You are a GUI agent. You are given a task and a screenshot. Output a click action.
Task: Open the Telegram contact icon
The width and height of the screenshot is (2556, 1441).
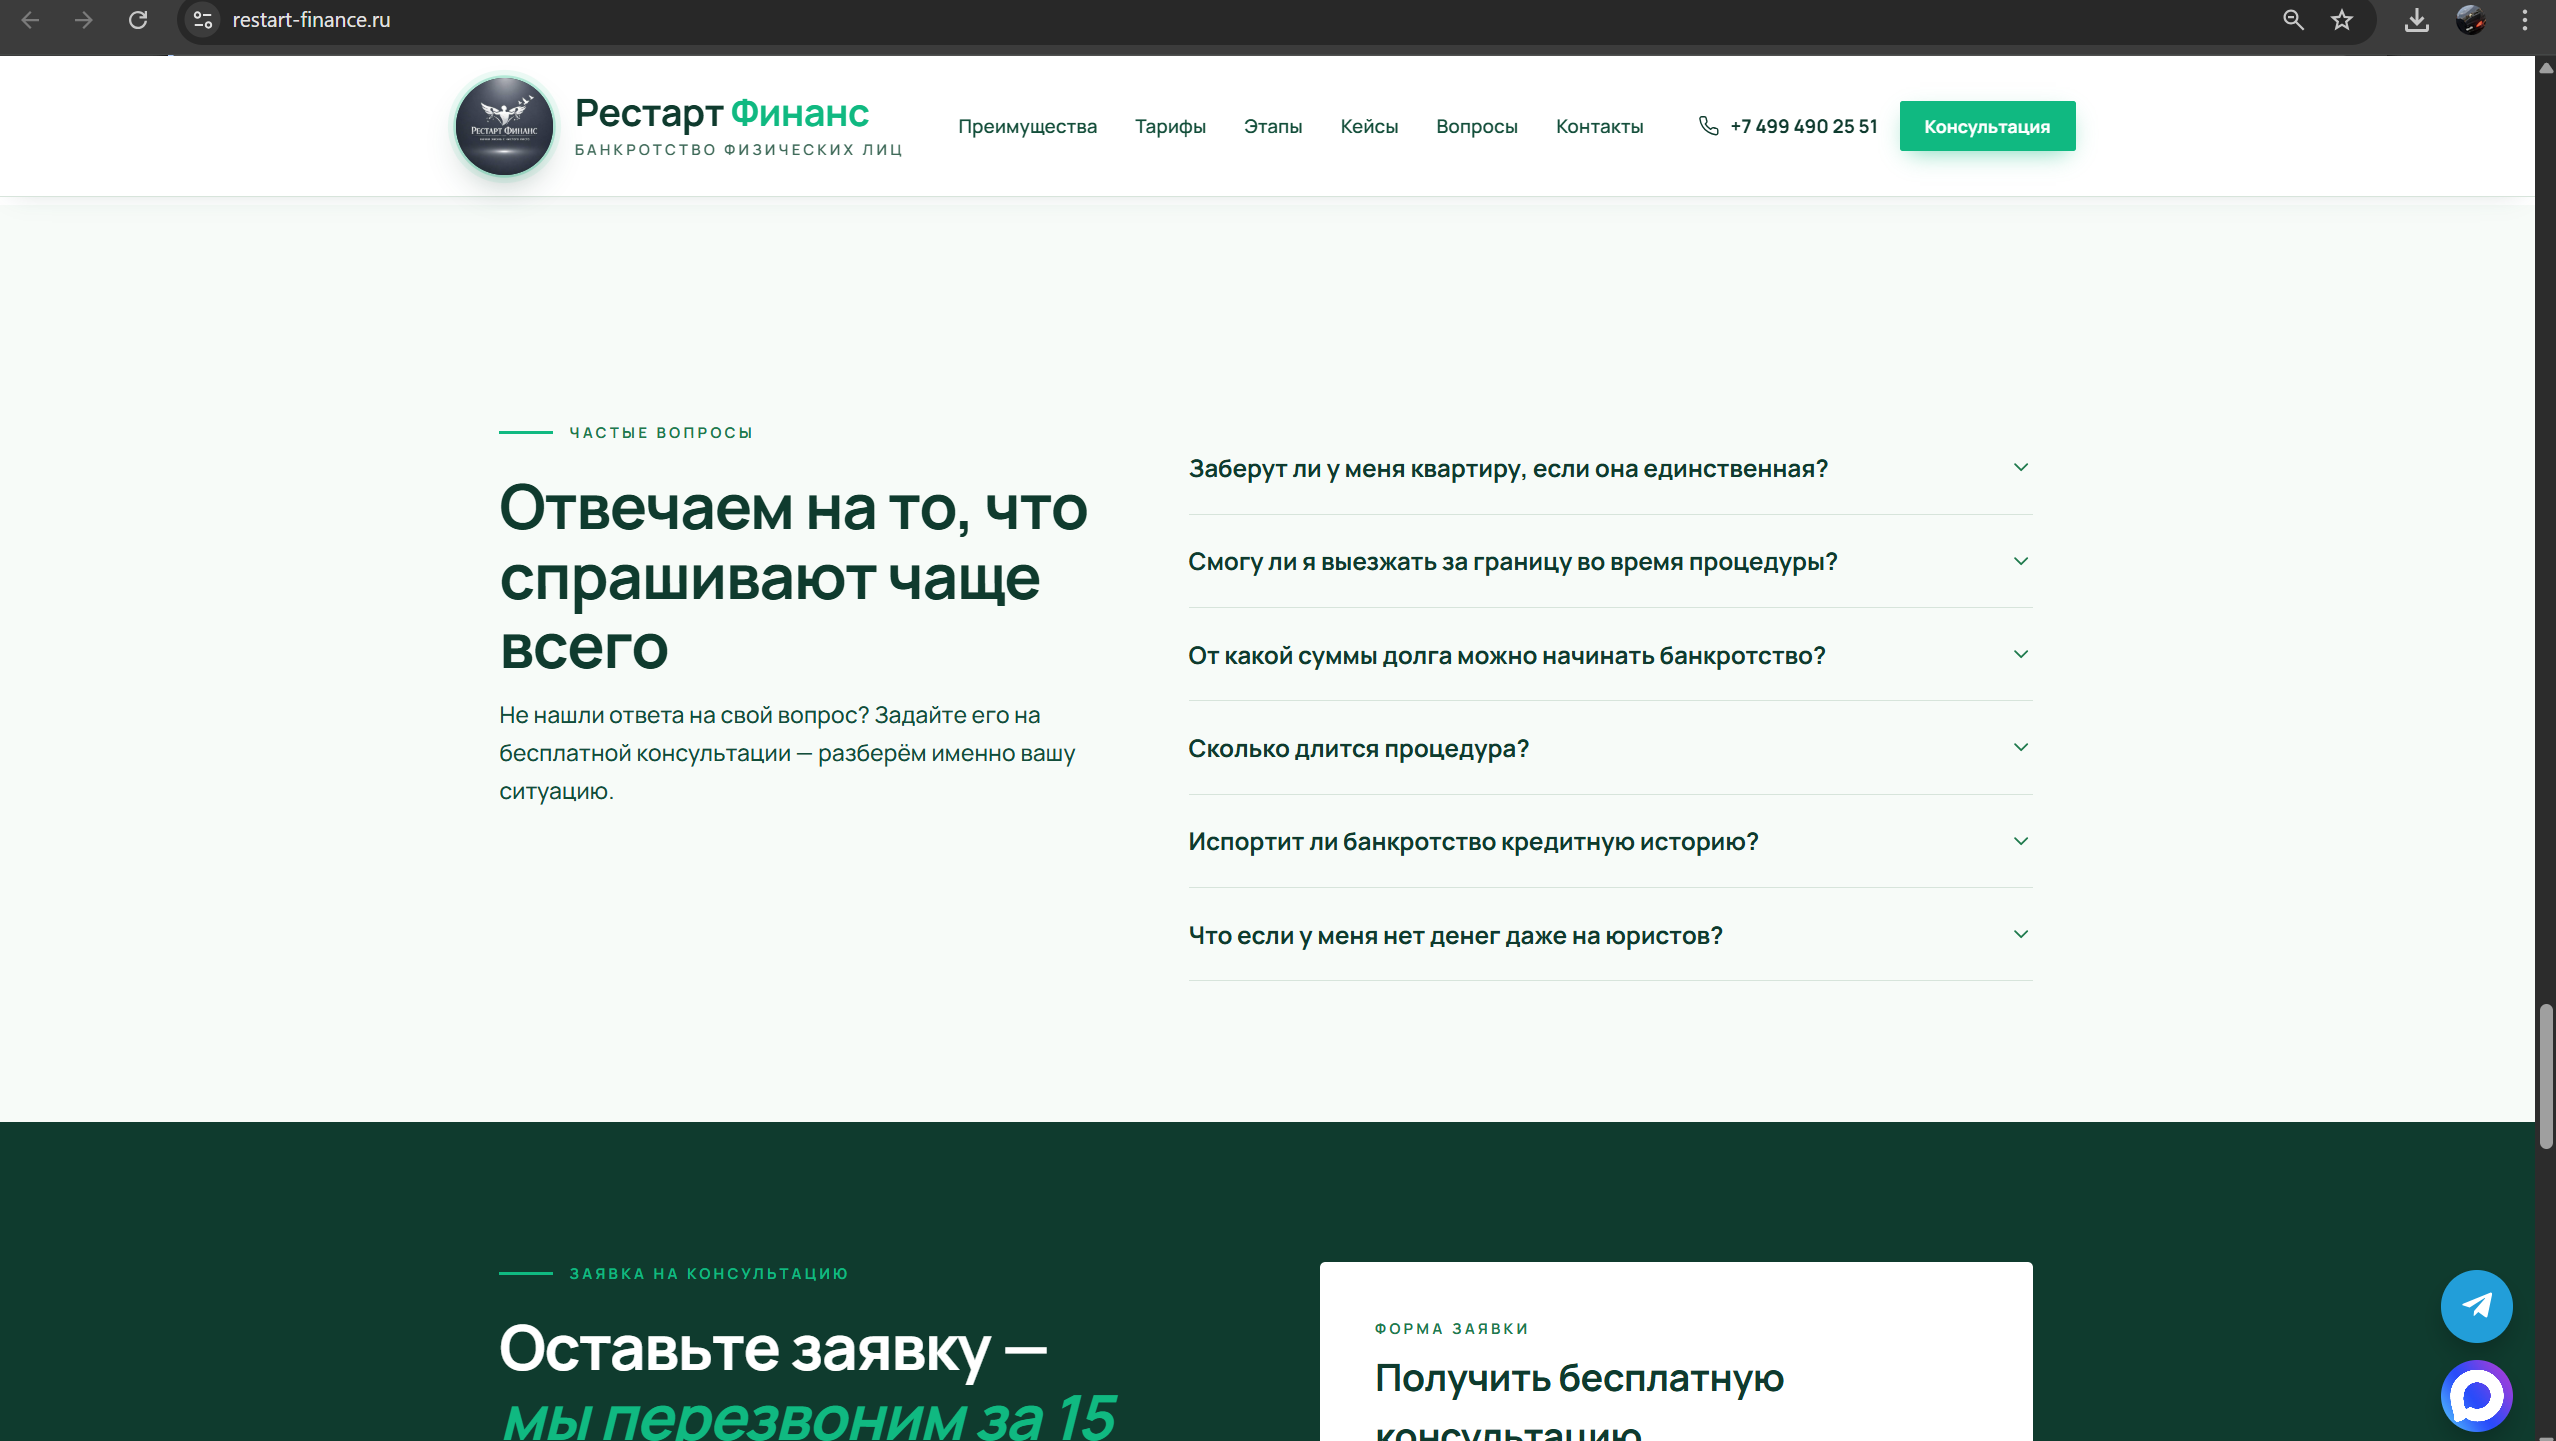pos(2477,1306)
